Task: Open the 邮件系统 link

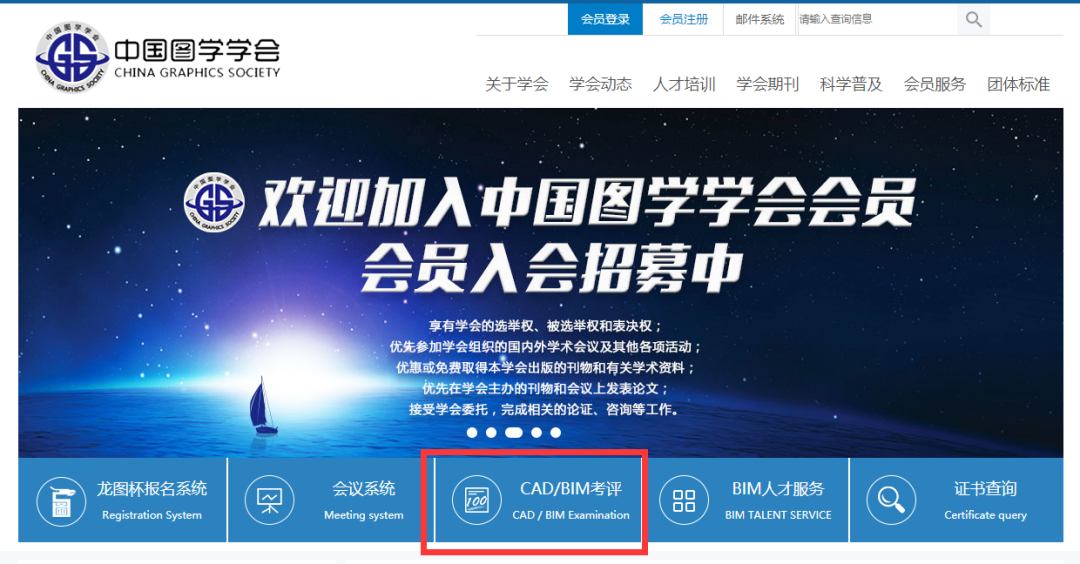Action: [x=760, y=19]
